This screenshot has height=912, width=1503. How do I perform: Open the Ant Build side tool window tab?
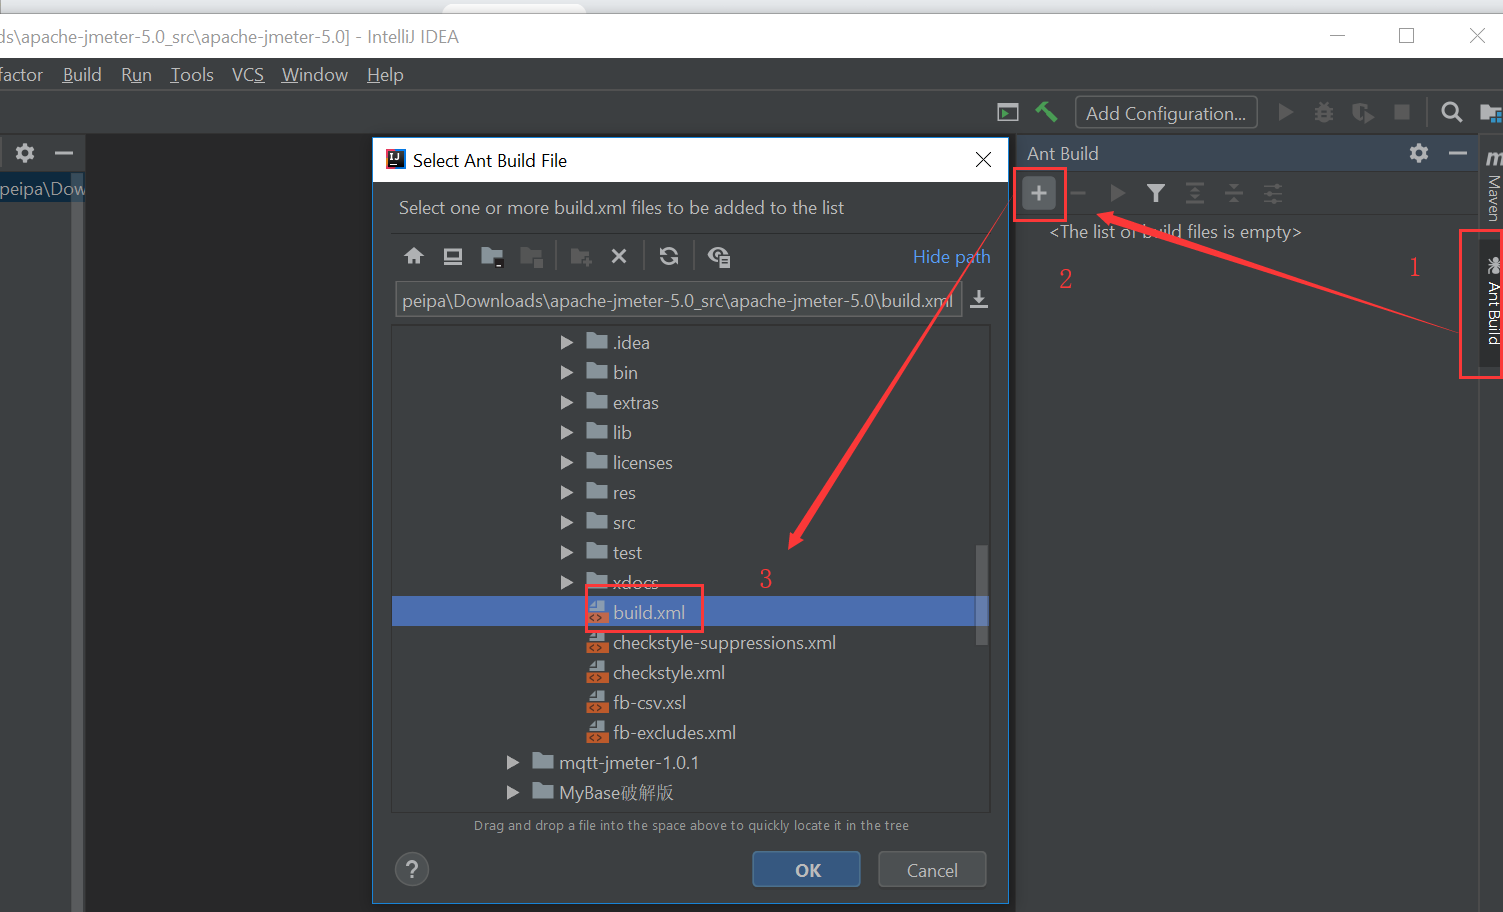tap(1493, 304)
